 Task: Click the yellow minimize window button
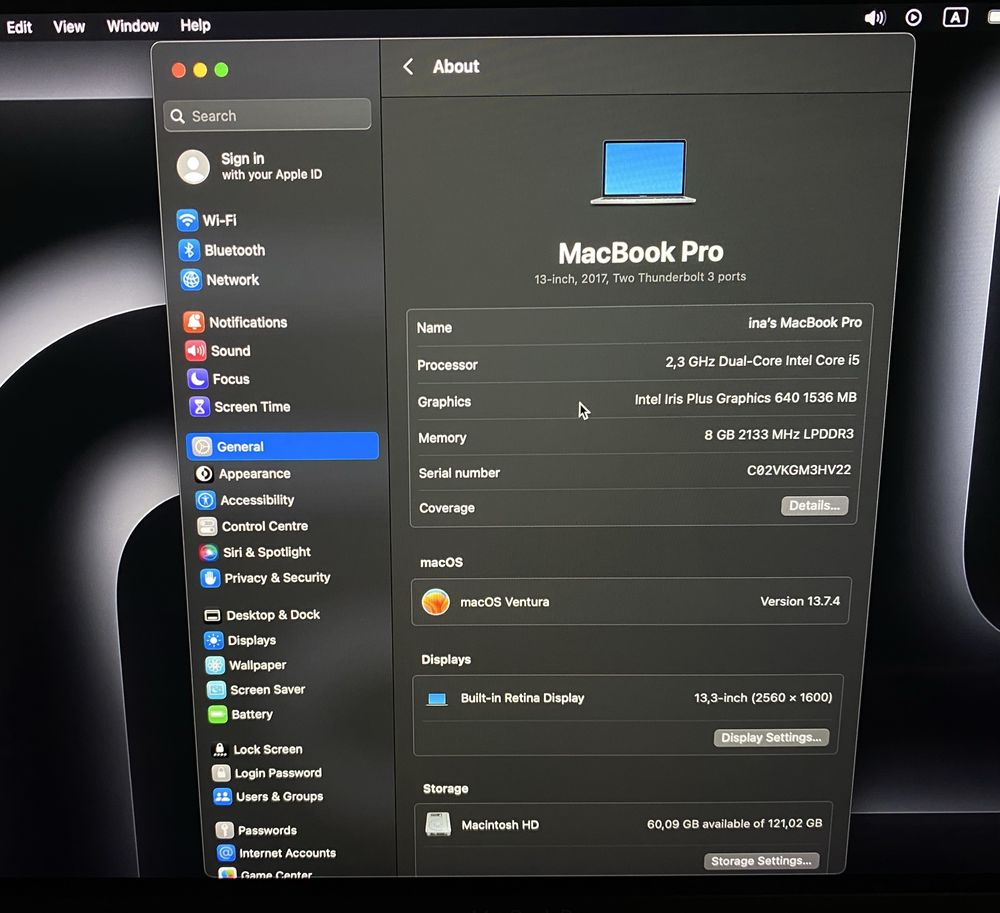click(x=200, y=70)
